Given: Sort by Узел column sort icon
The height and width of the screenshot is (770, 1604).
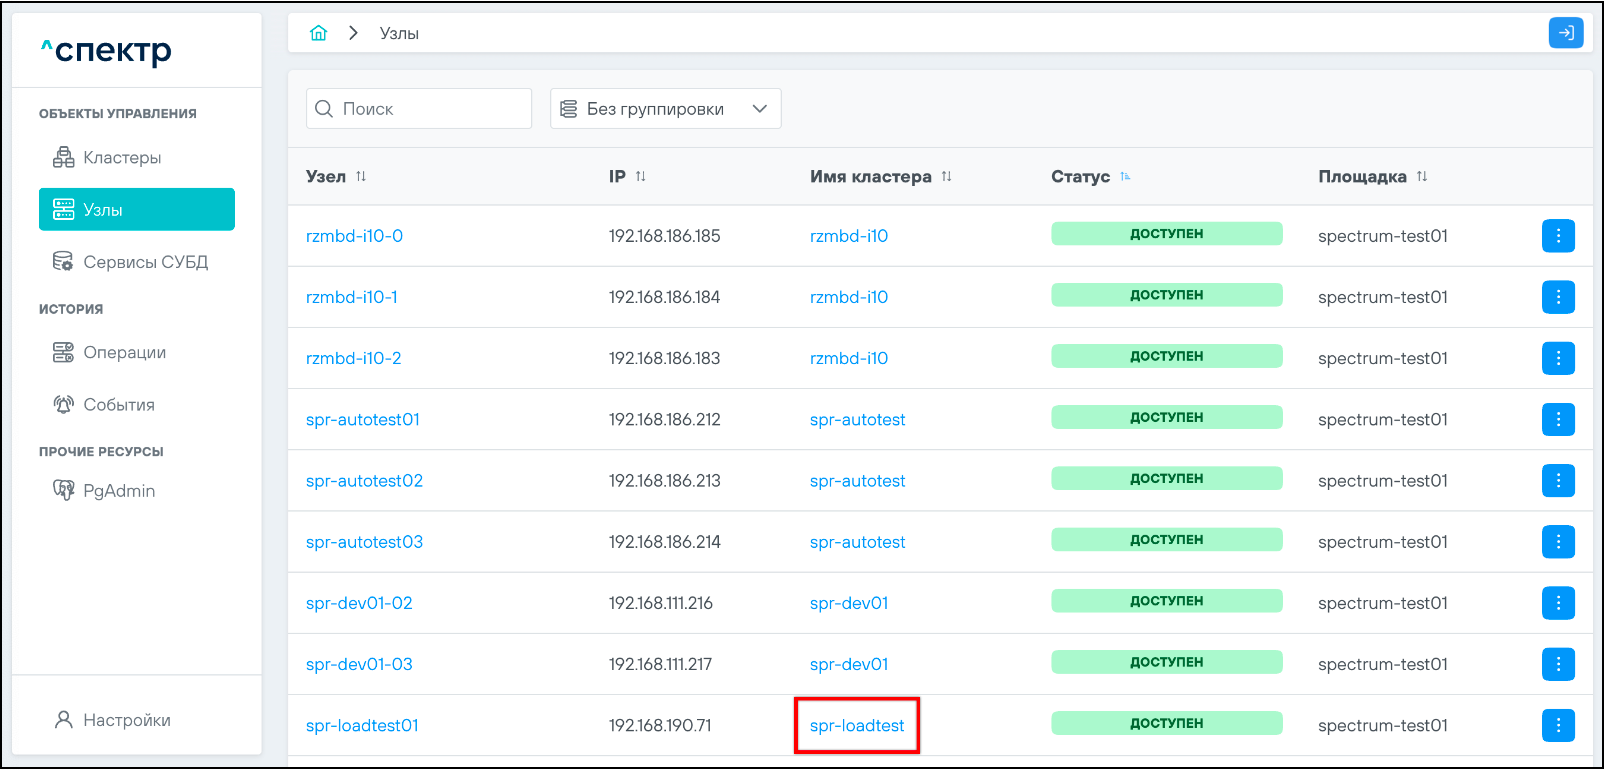Looking at the screenshot, I should click(361, 177).
